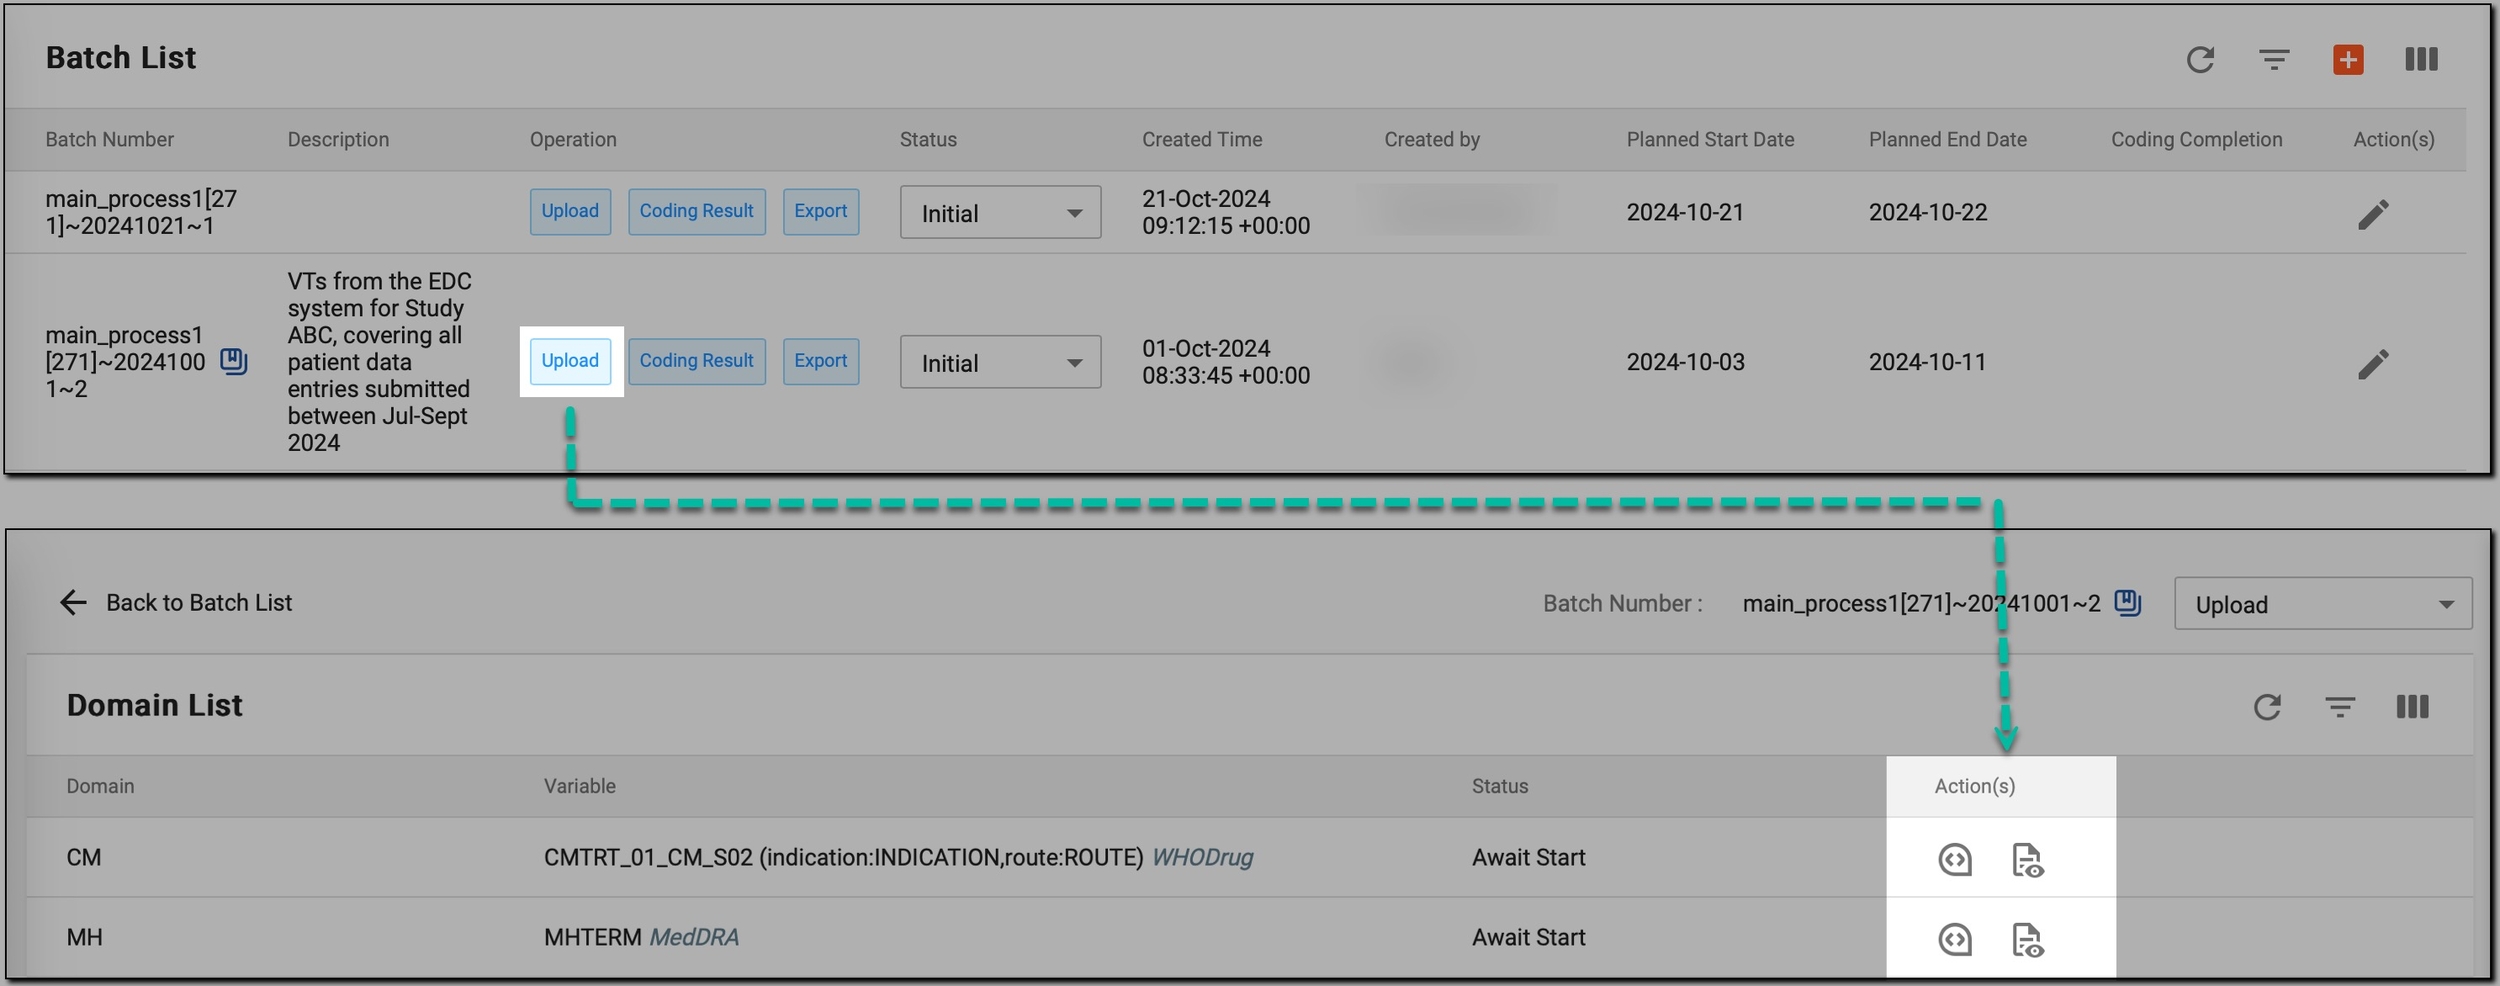Click Coding Result for batch created 21-Oct-2024
Screen dimensions: 2500x986
697,212
